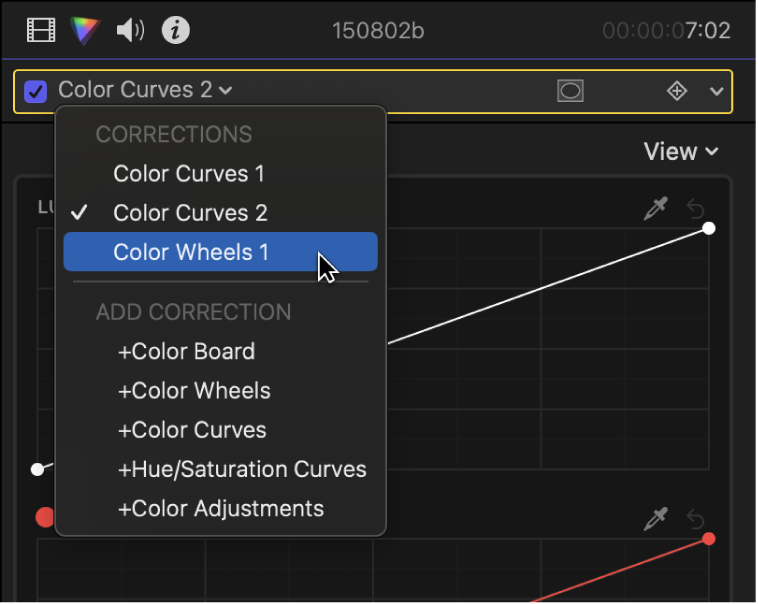
Task: Choose Color Wheels 1 correction
Action: coord(191,252)
